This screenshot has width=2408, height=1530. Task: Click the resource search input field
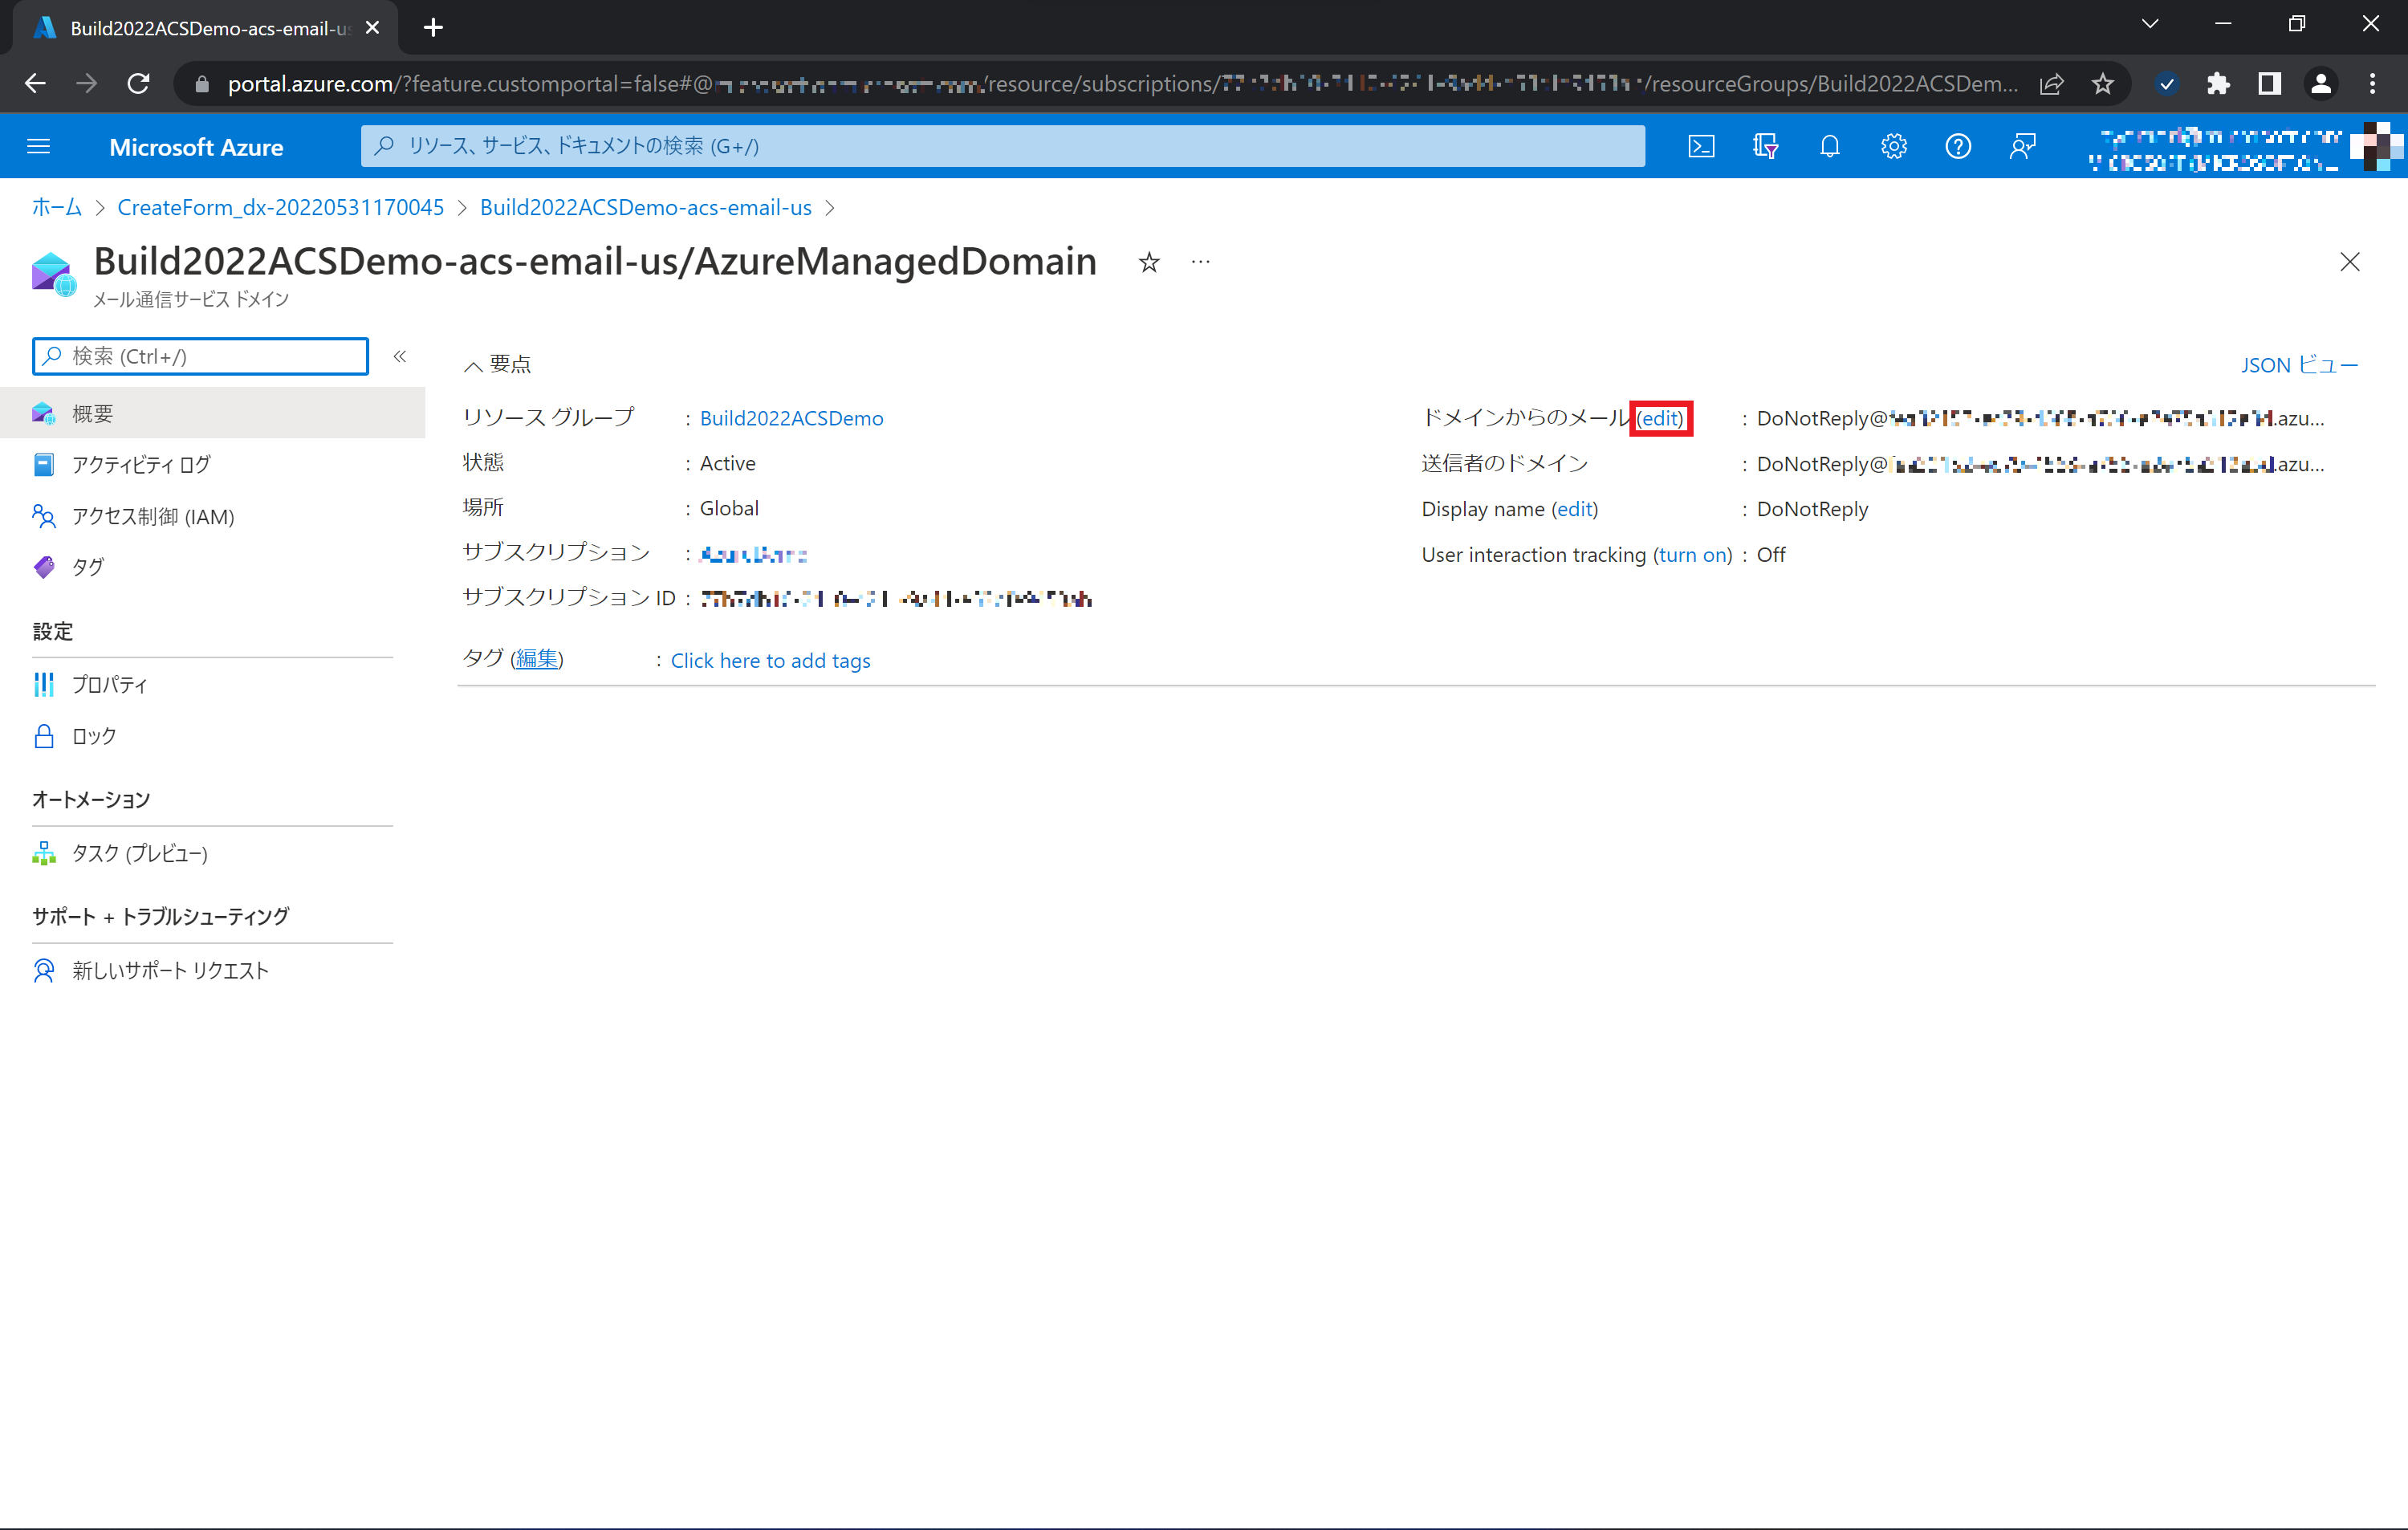click(x=1000, y=146)
